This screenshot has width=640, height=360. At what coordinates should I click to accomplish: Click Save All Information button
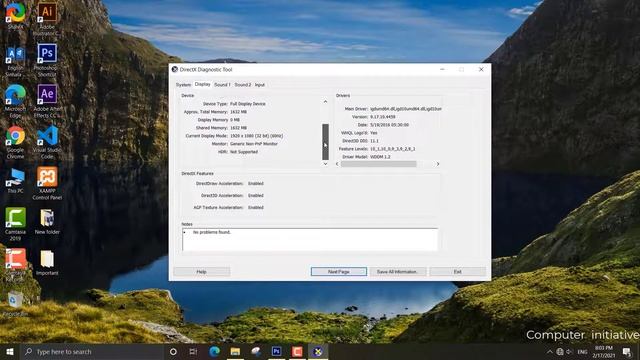398,271
